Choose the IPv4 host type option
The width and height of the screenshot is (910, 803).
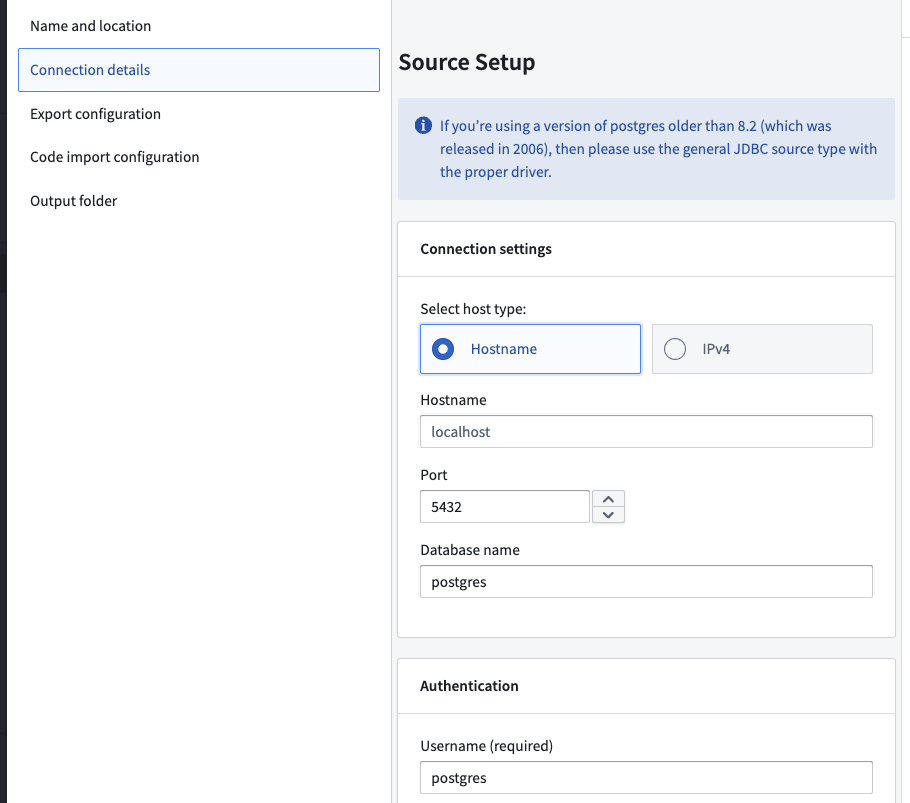pyautogui.click(x=675, y=349)
